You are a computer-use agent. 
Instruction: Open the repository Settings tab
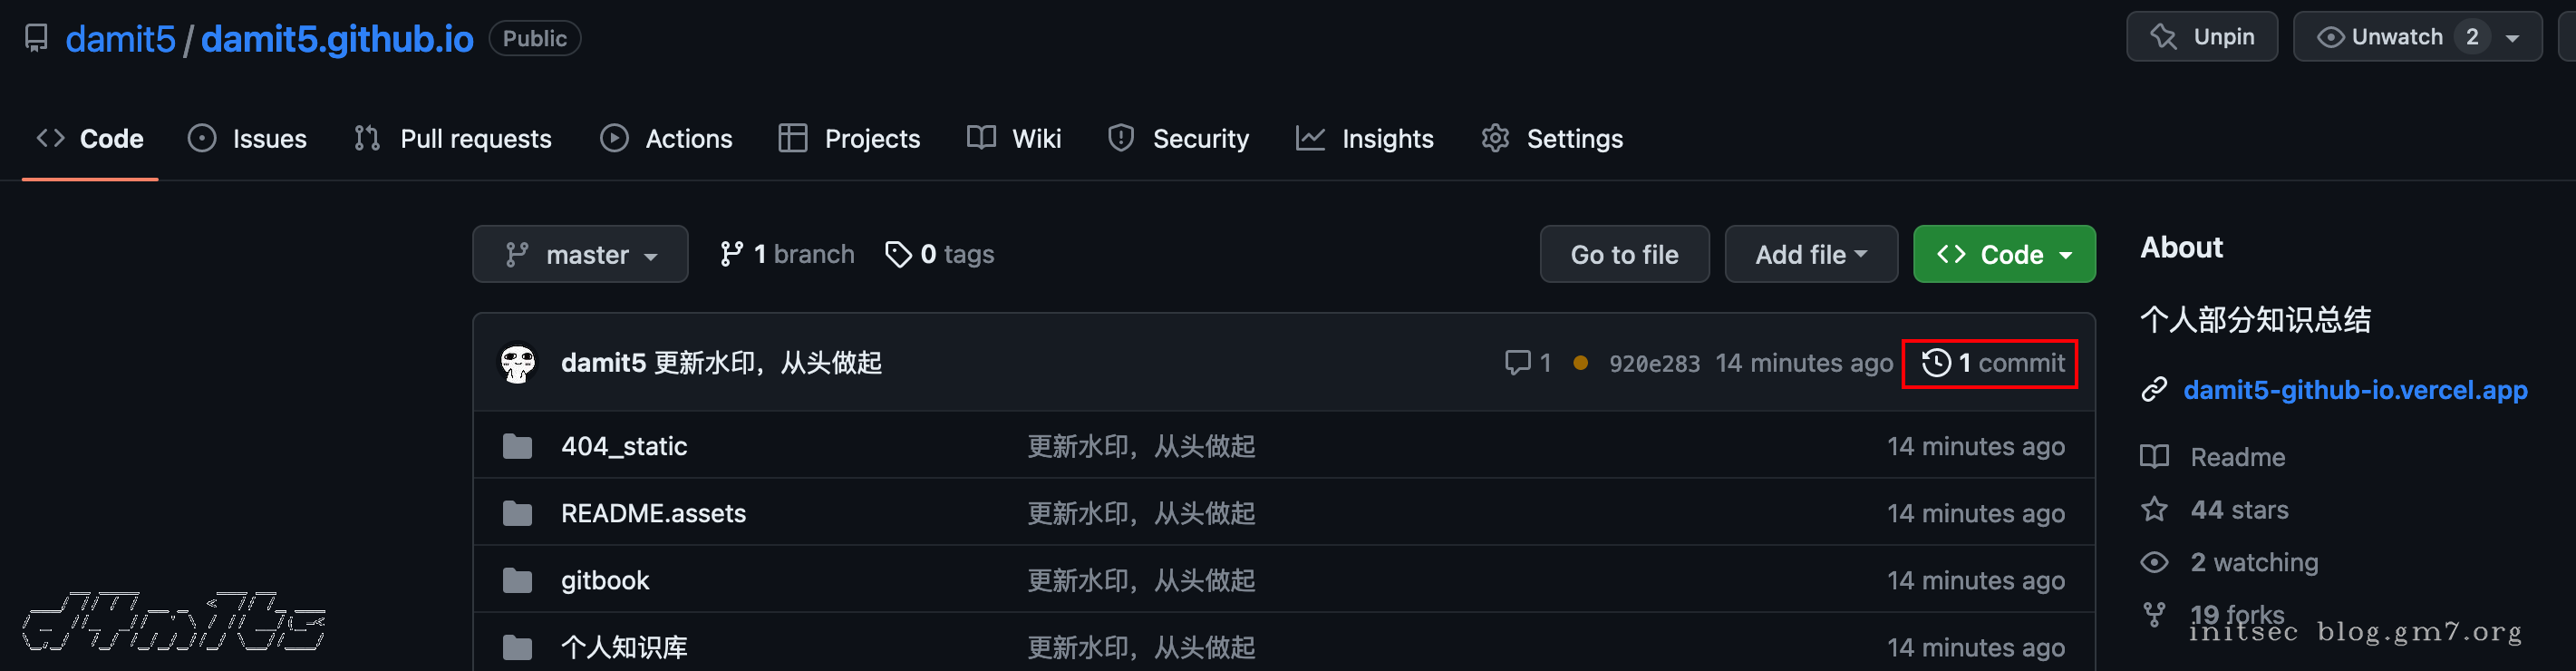1551,138
